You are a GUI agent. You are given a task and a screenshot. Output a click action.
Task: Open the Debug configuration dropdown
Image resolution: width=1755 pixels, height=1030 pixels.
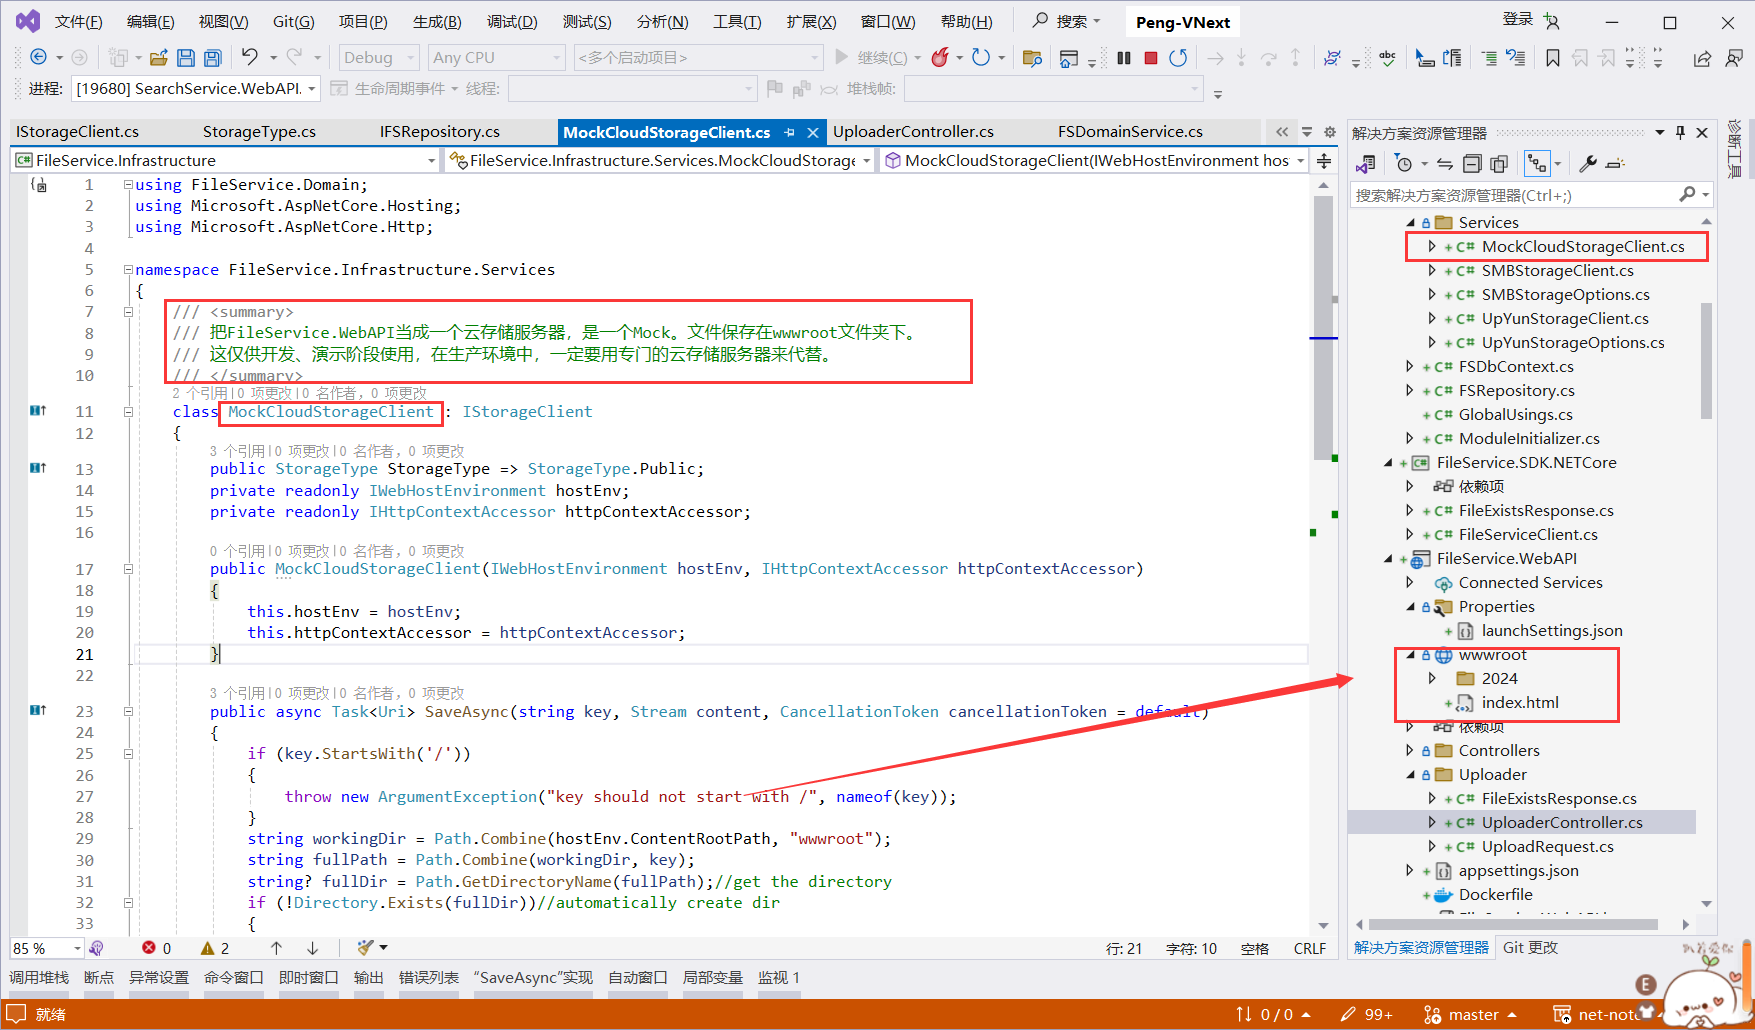coord(378,58)
